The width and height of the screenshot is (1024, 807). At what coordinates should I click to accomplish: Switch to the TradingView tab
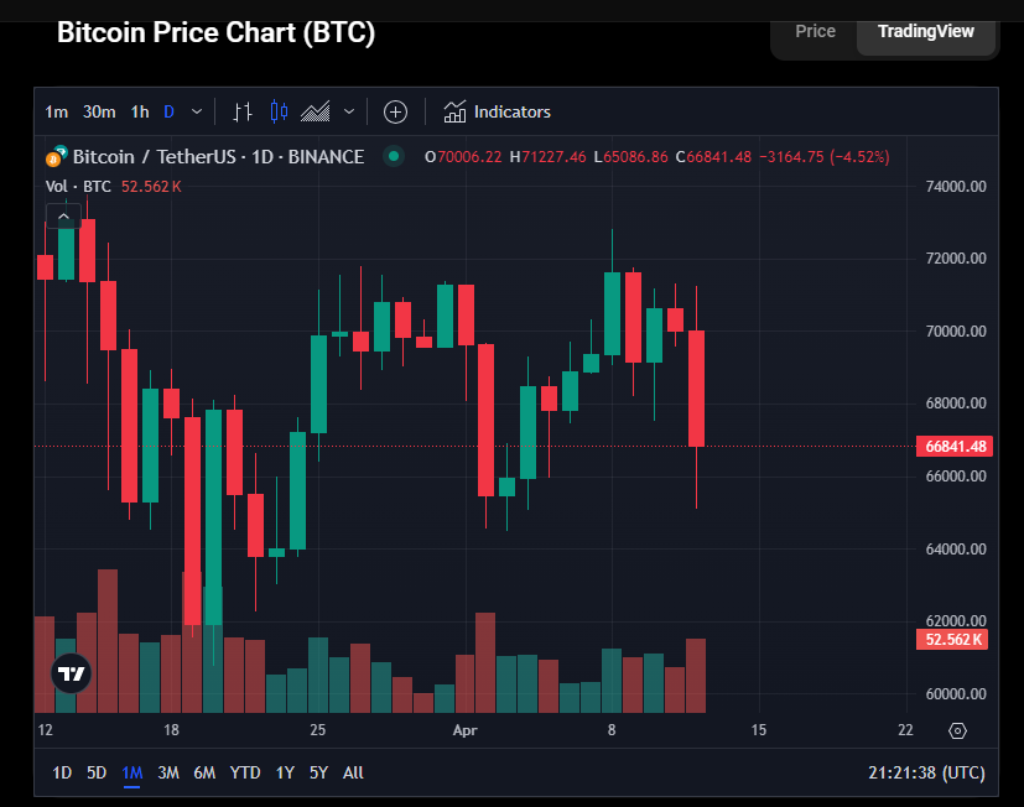(x=925, y=31)
